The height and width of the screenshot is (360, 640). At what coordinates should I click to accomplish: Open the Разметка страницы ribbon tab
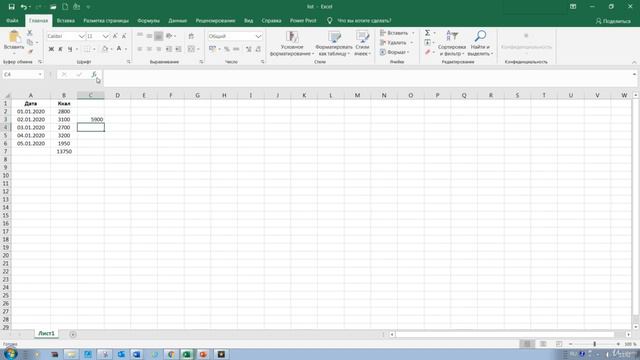[x=106, y=20]
